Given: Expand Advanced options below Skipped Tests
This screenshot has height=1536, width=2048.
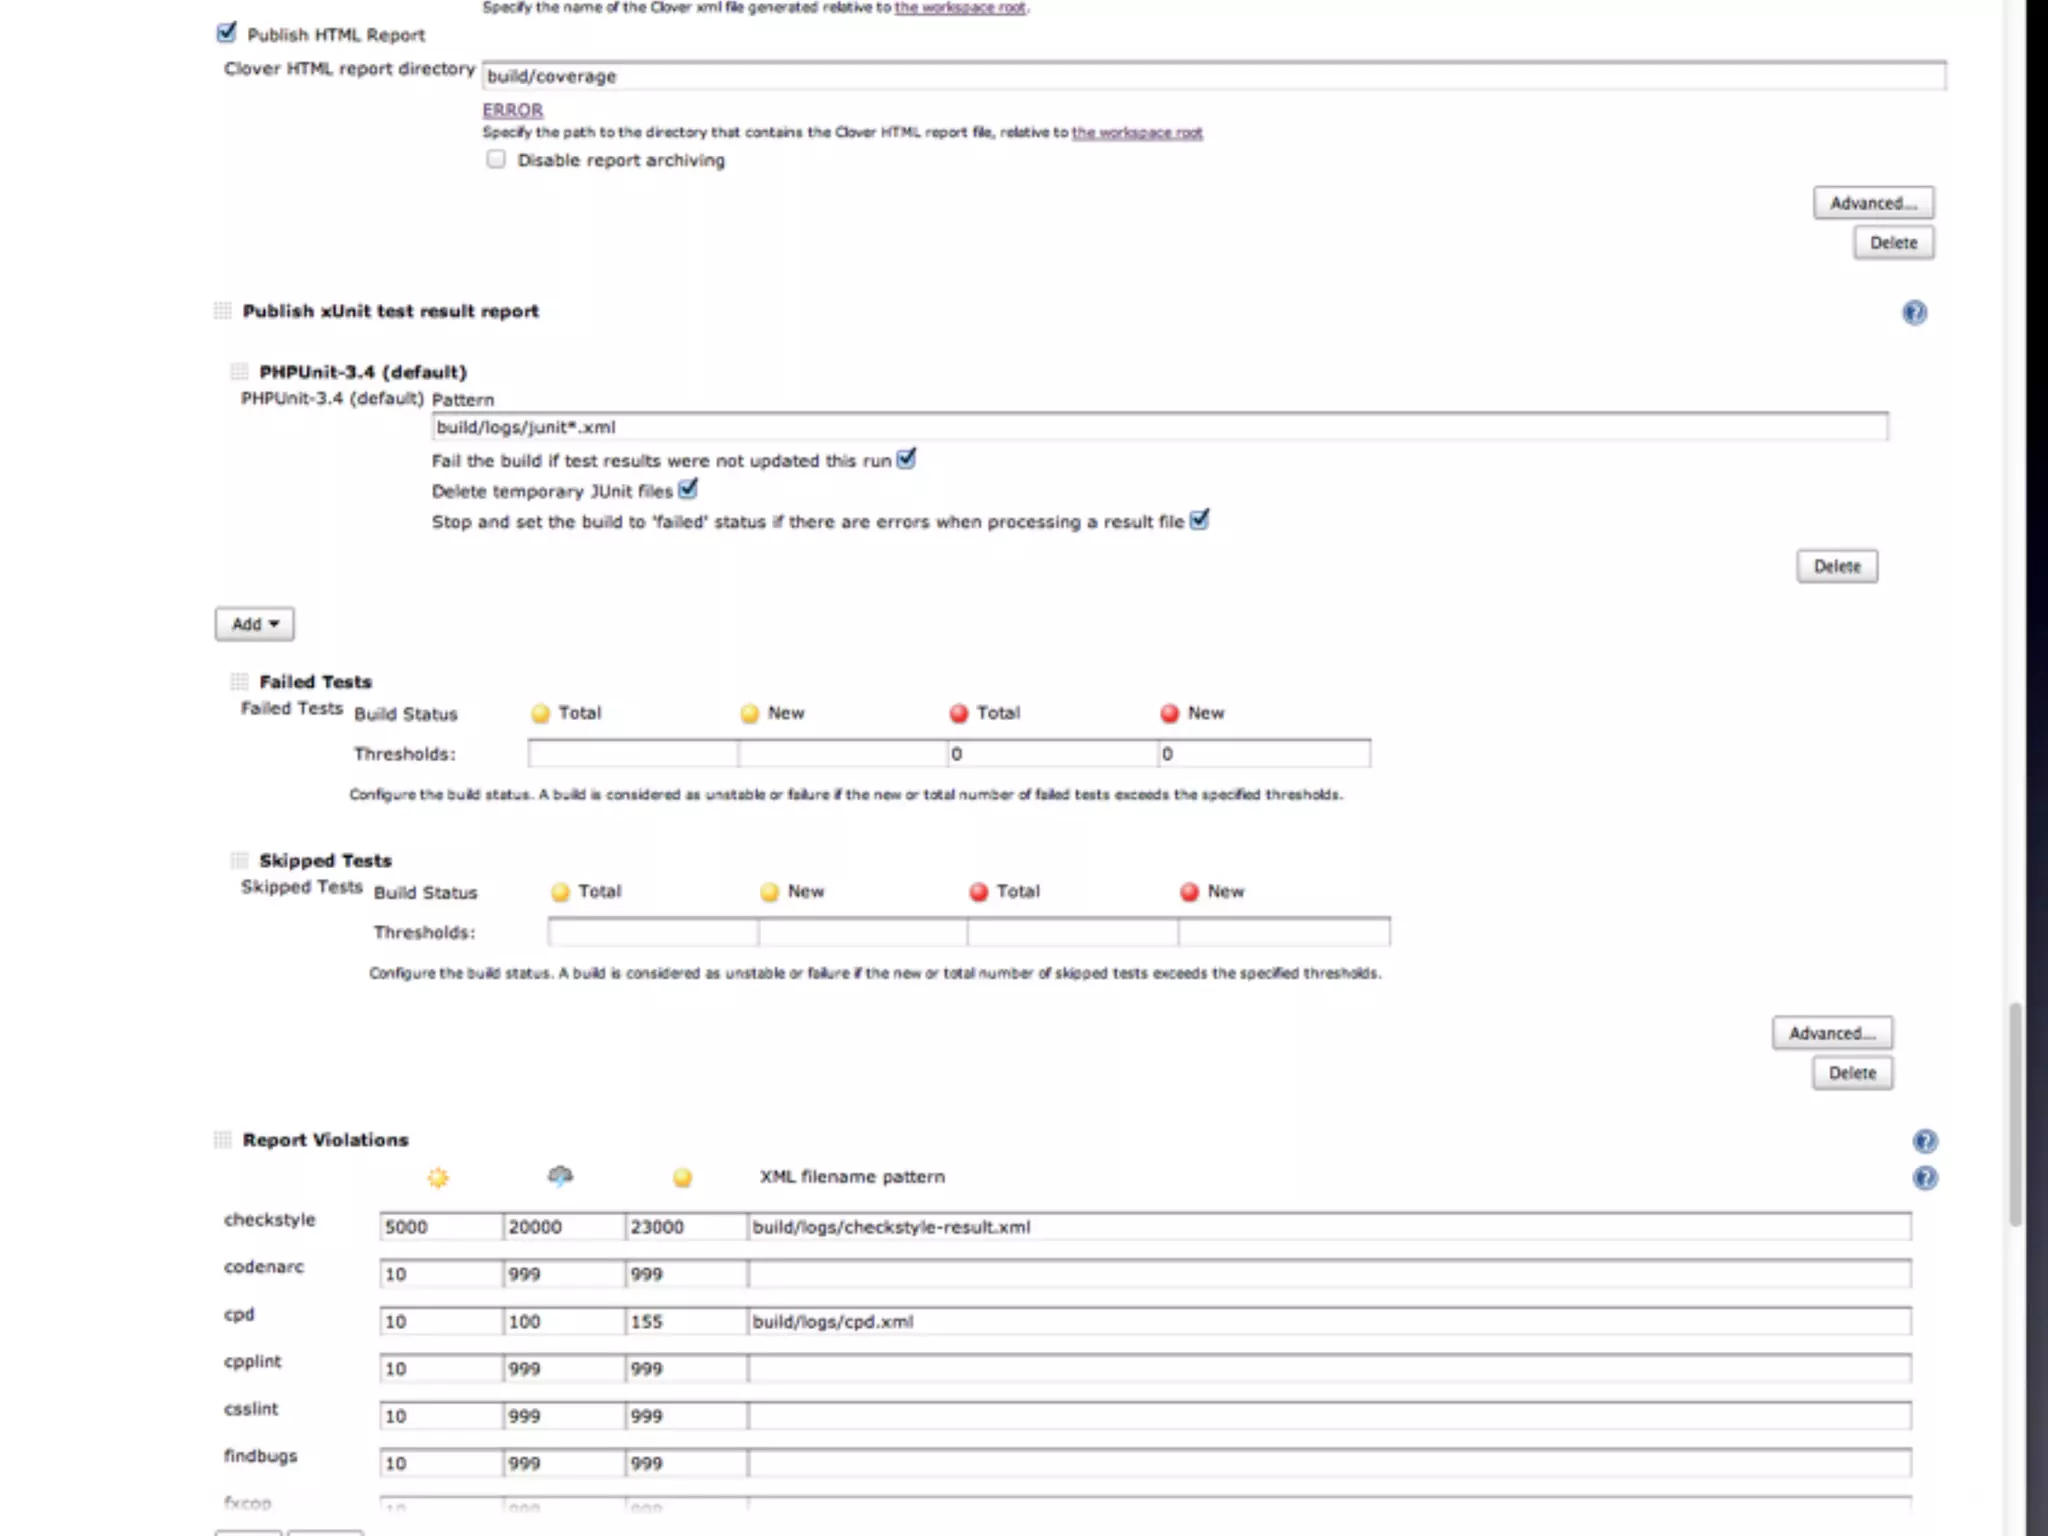Looking at the screenshot, I should point(1832,1033).
